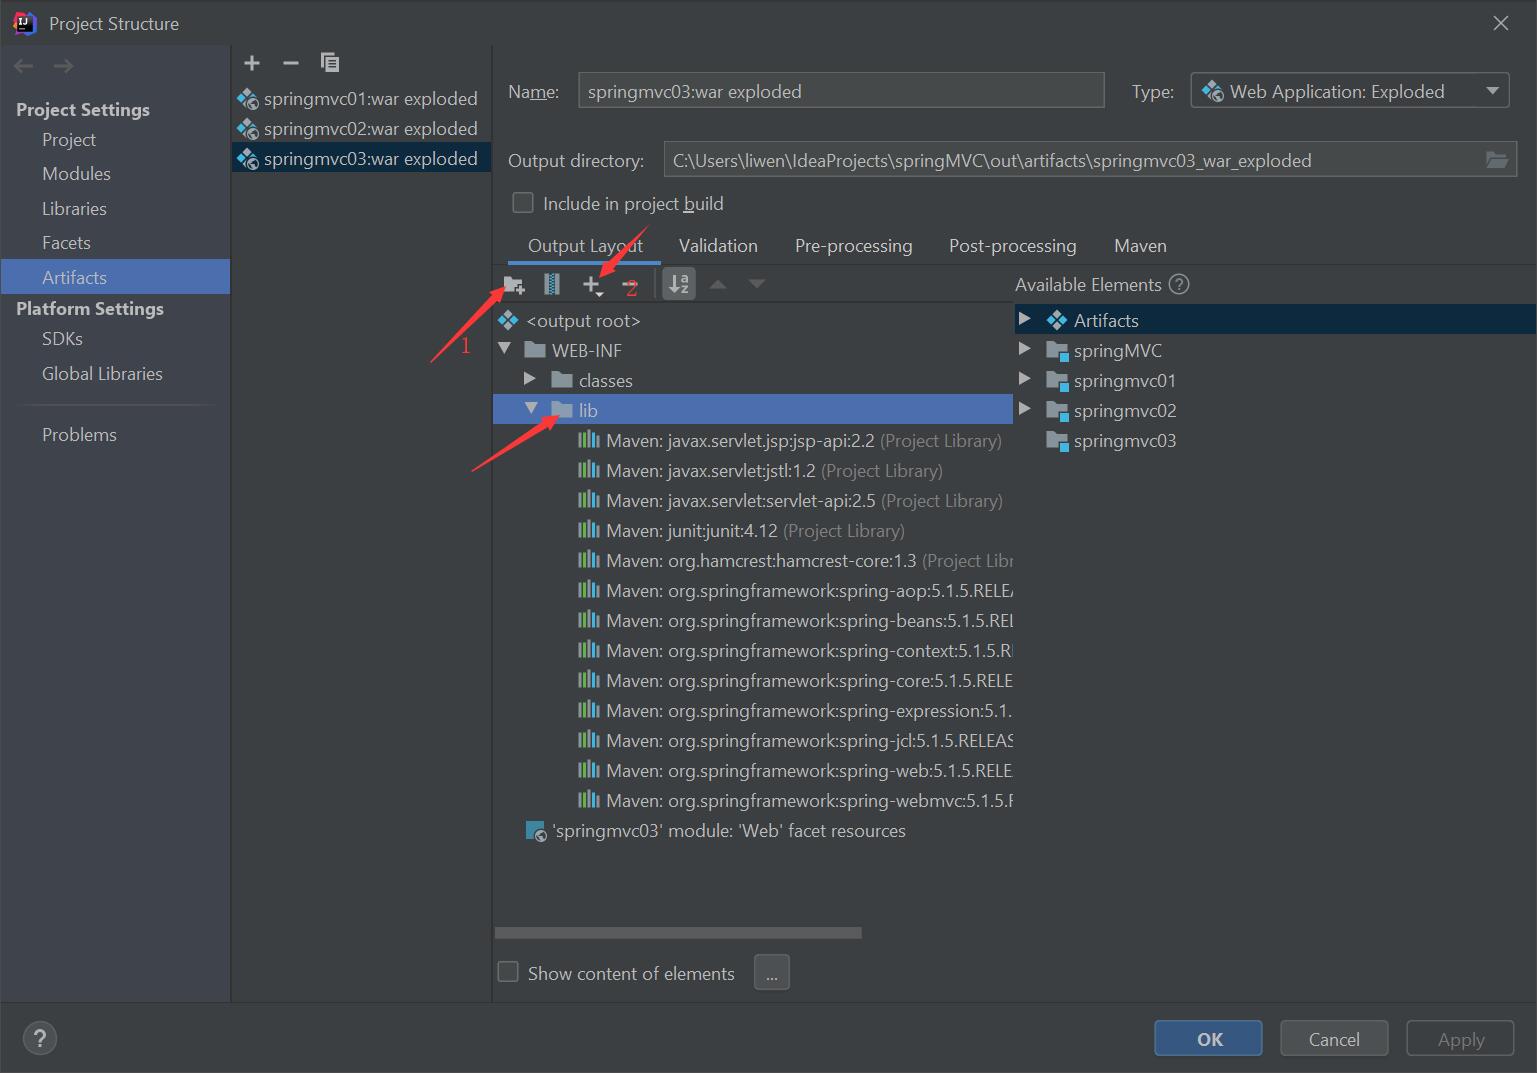Switch to the Output Layout tab
Viewport: 1537px width, 1073px height.
pos(585,246)
